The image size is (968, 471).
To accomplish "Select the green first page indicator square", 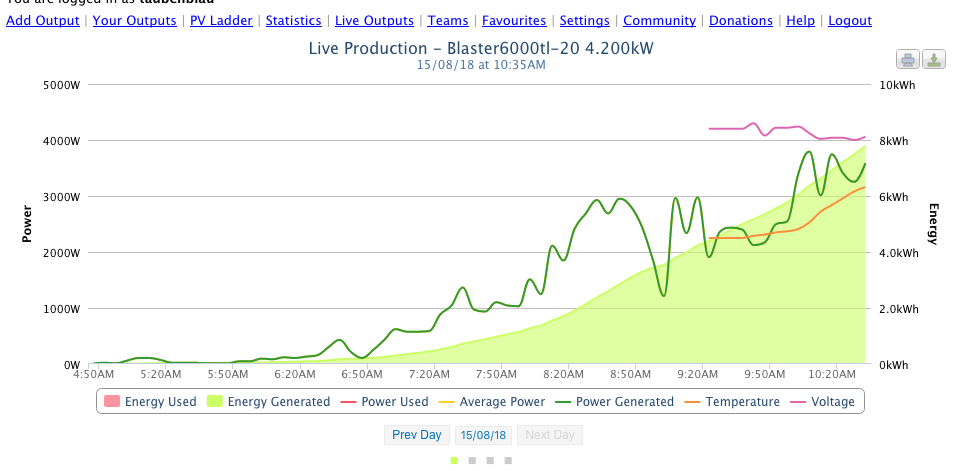I will [x=454, y=460].
